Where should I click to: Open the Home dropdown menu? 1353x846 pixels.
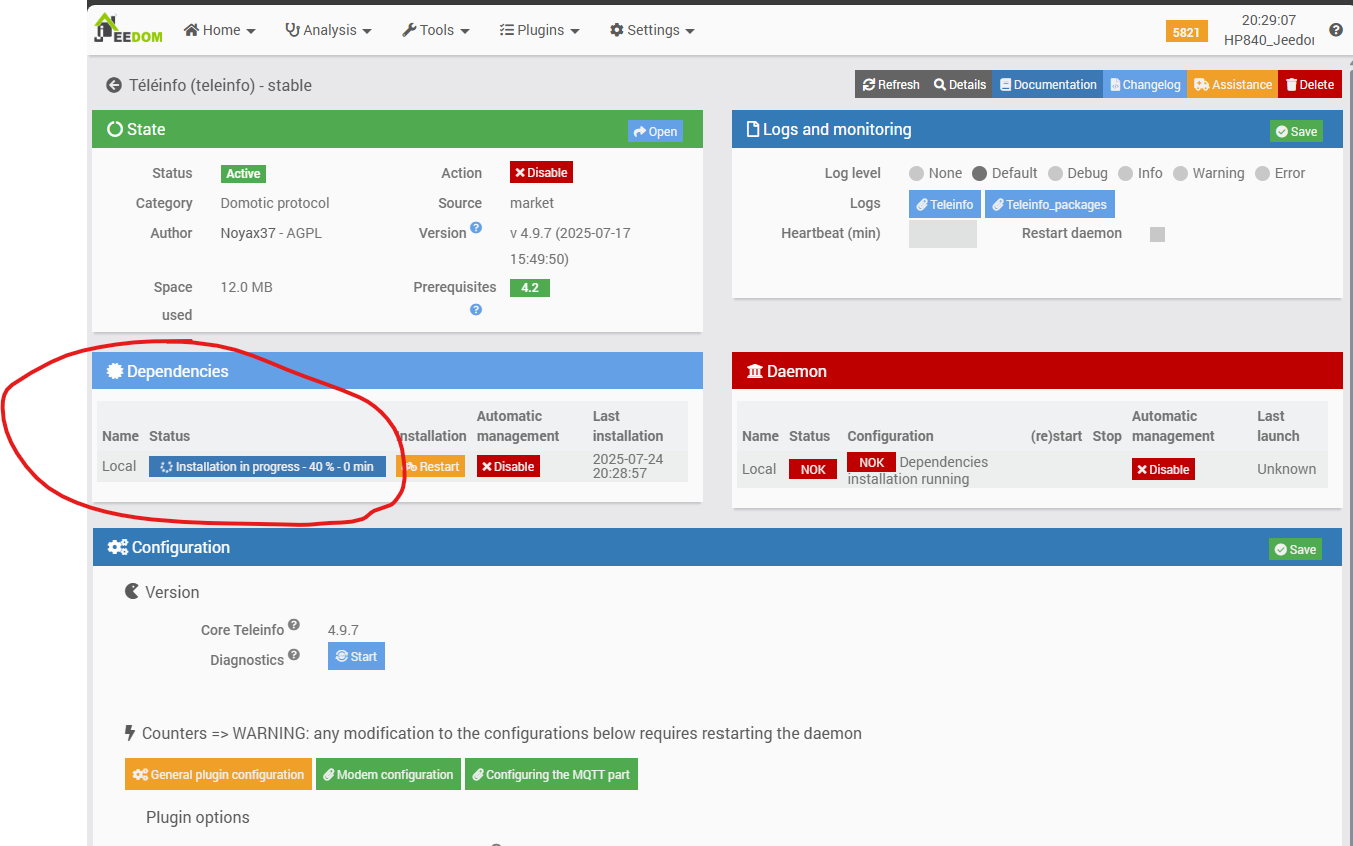coord(220,30)
